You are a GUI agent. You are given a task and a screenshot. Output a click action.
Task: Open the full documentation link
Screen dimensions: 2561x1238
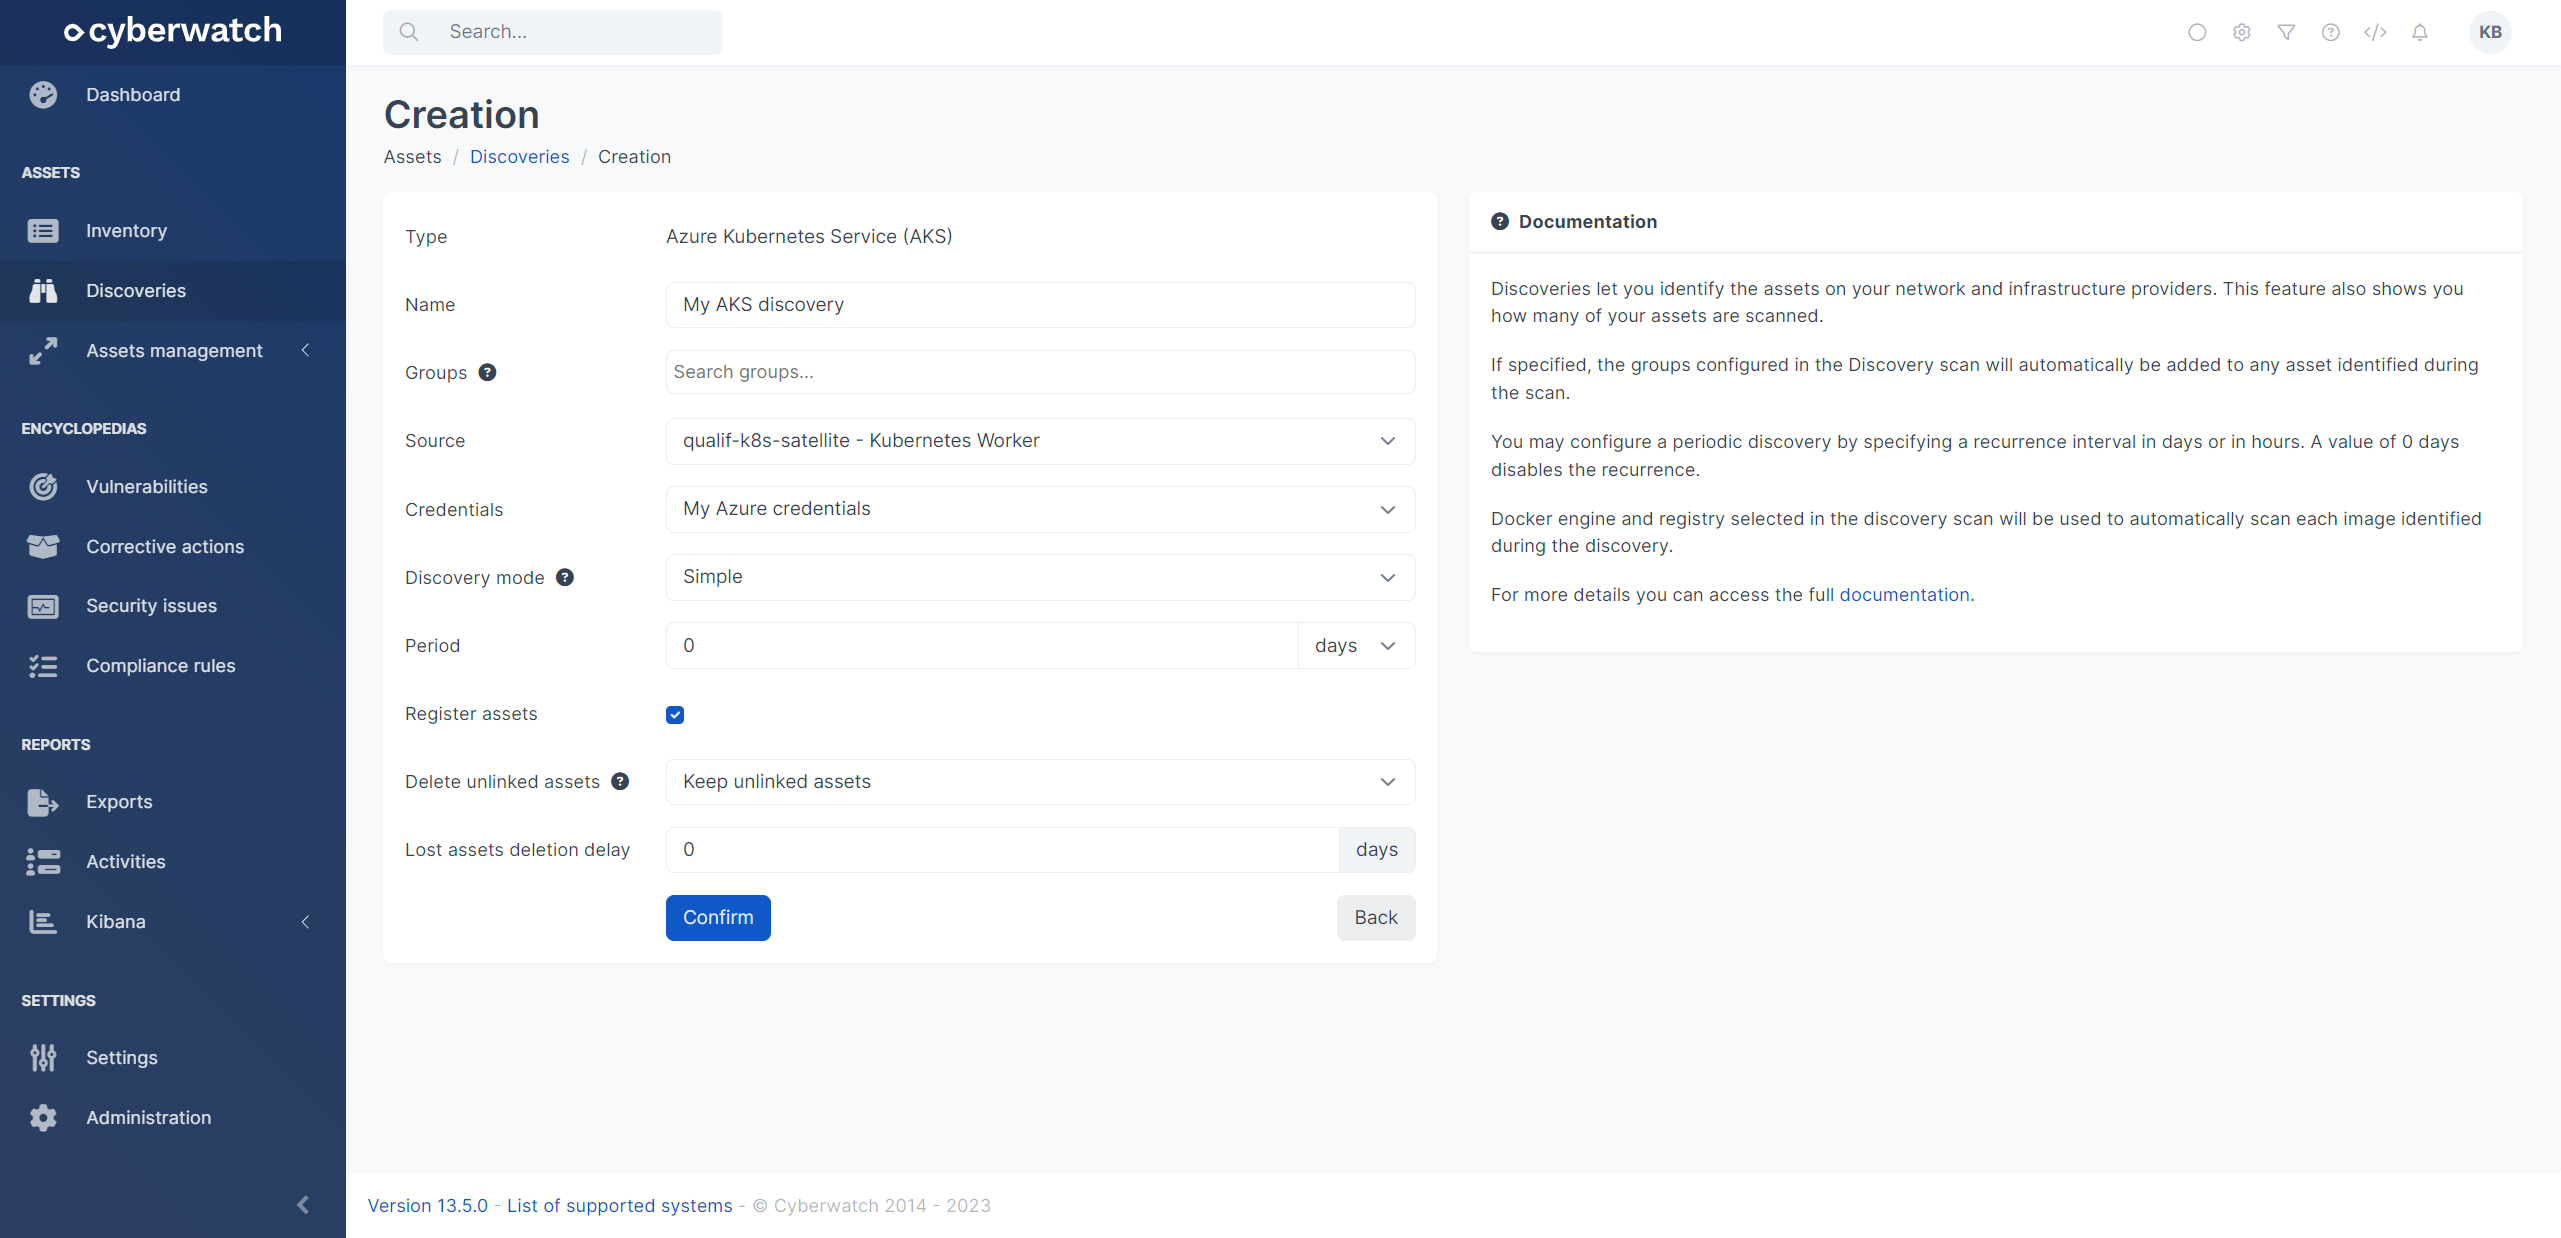(1904, 595)
